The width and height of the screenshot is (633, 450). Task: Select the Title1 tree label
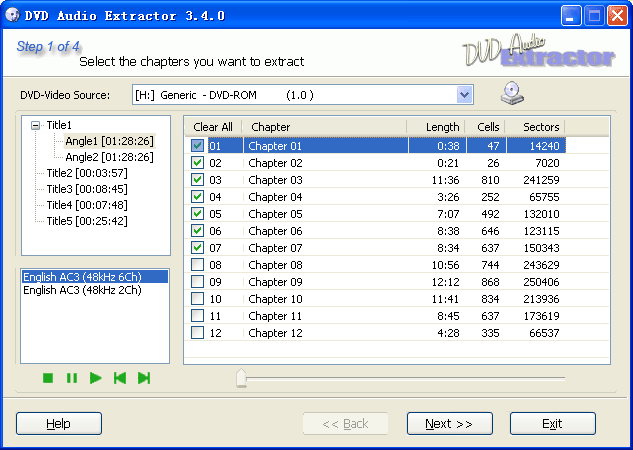[59, 125]
